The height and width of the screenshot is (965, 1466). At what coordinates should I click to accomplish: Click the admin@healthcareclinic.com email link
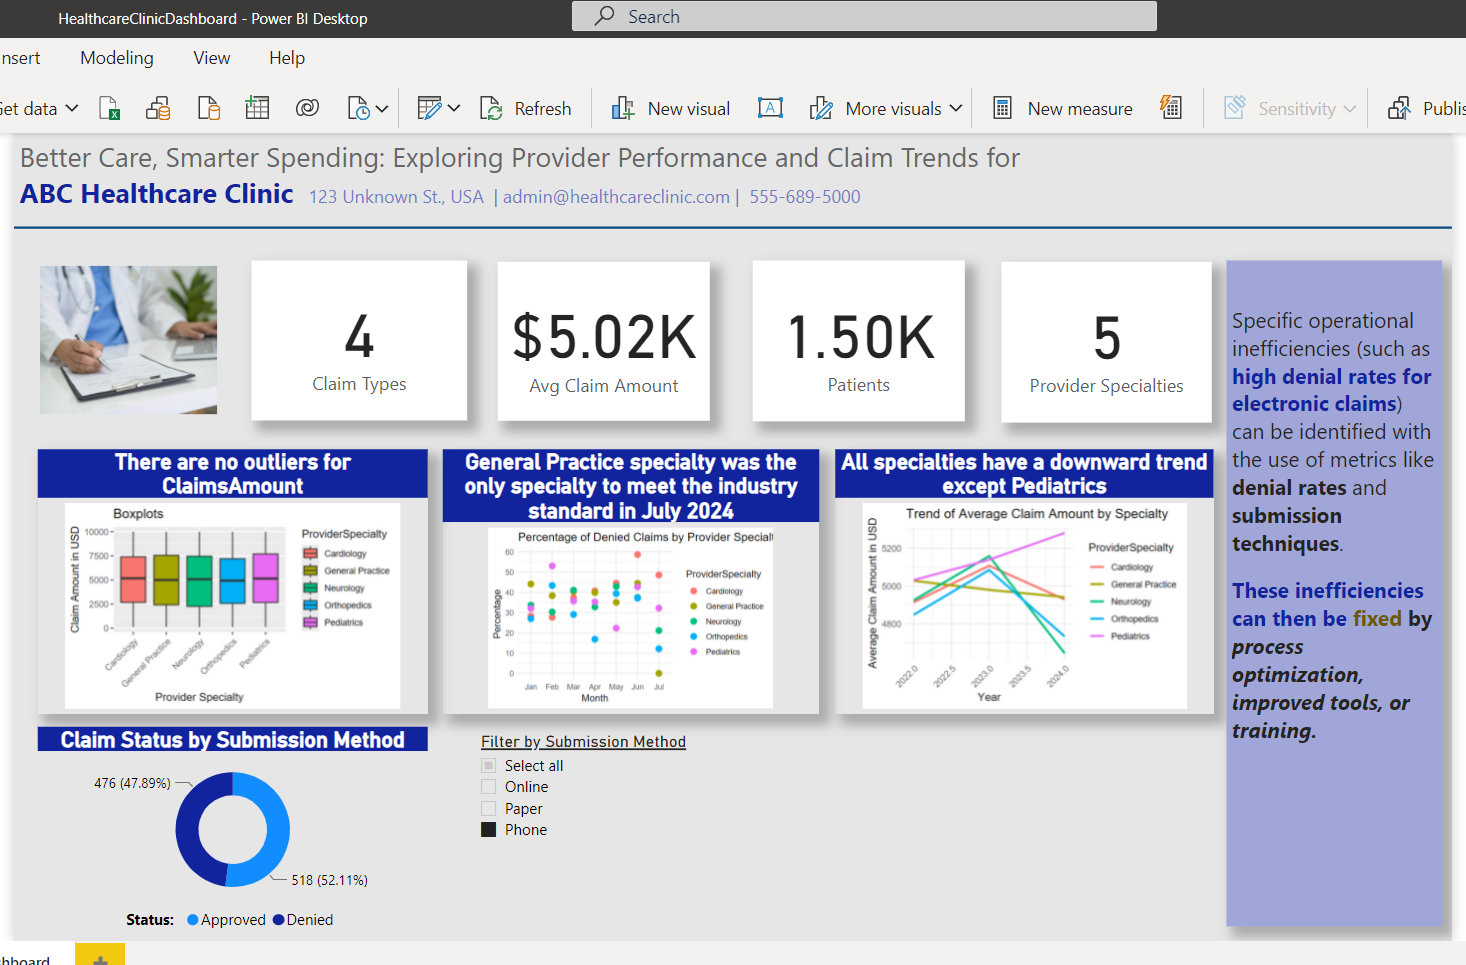(x=616, y=197)
